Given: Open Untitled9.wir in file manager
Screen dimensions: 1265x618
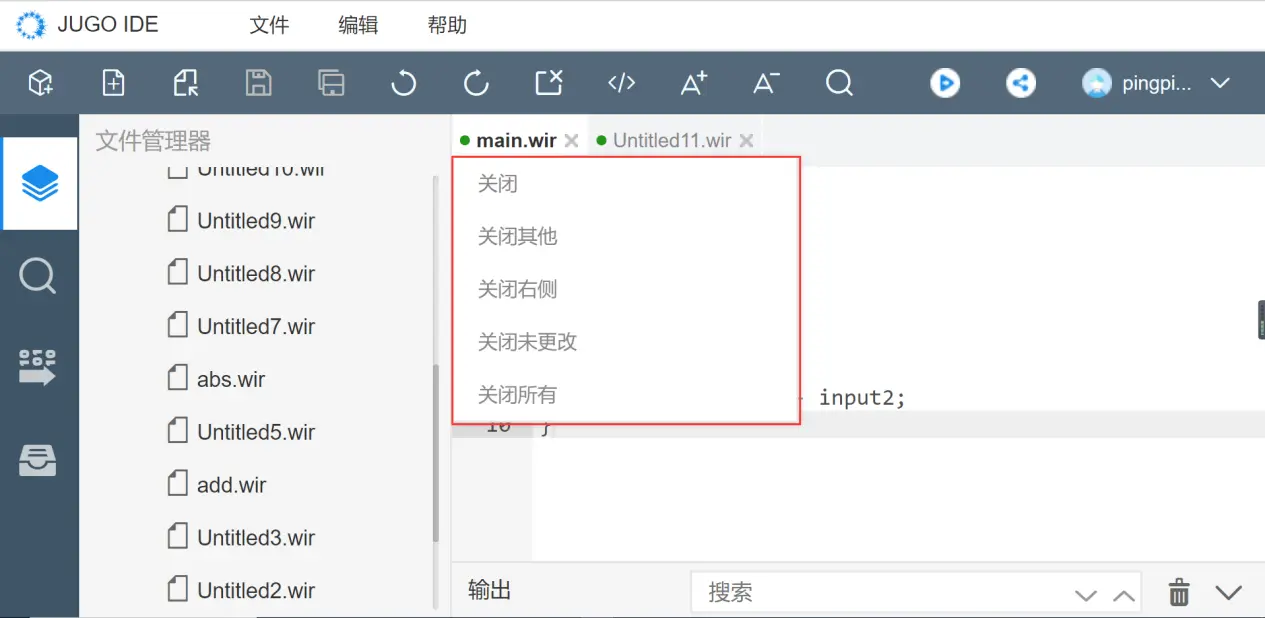Looking at the screenshot, I should pos(256,221).
